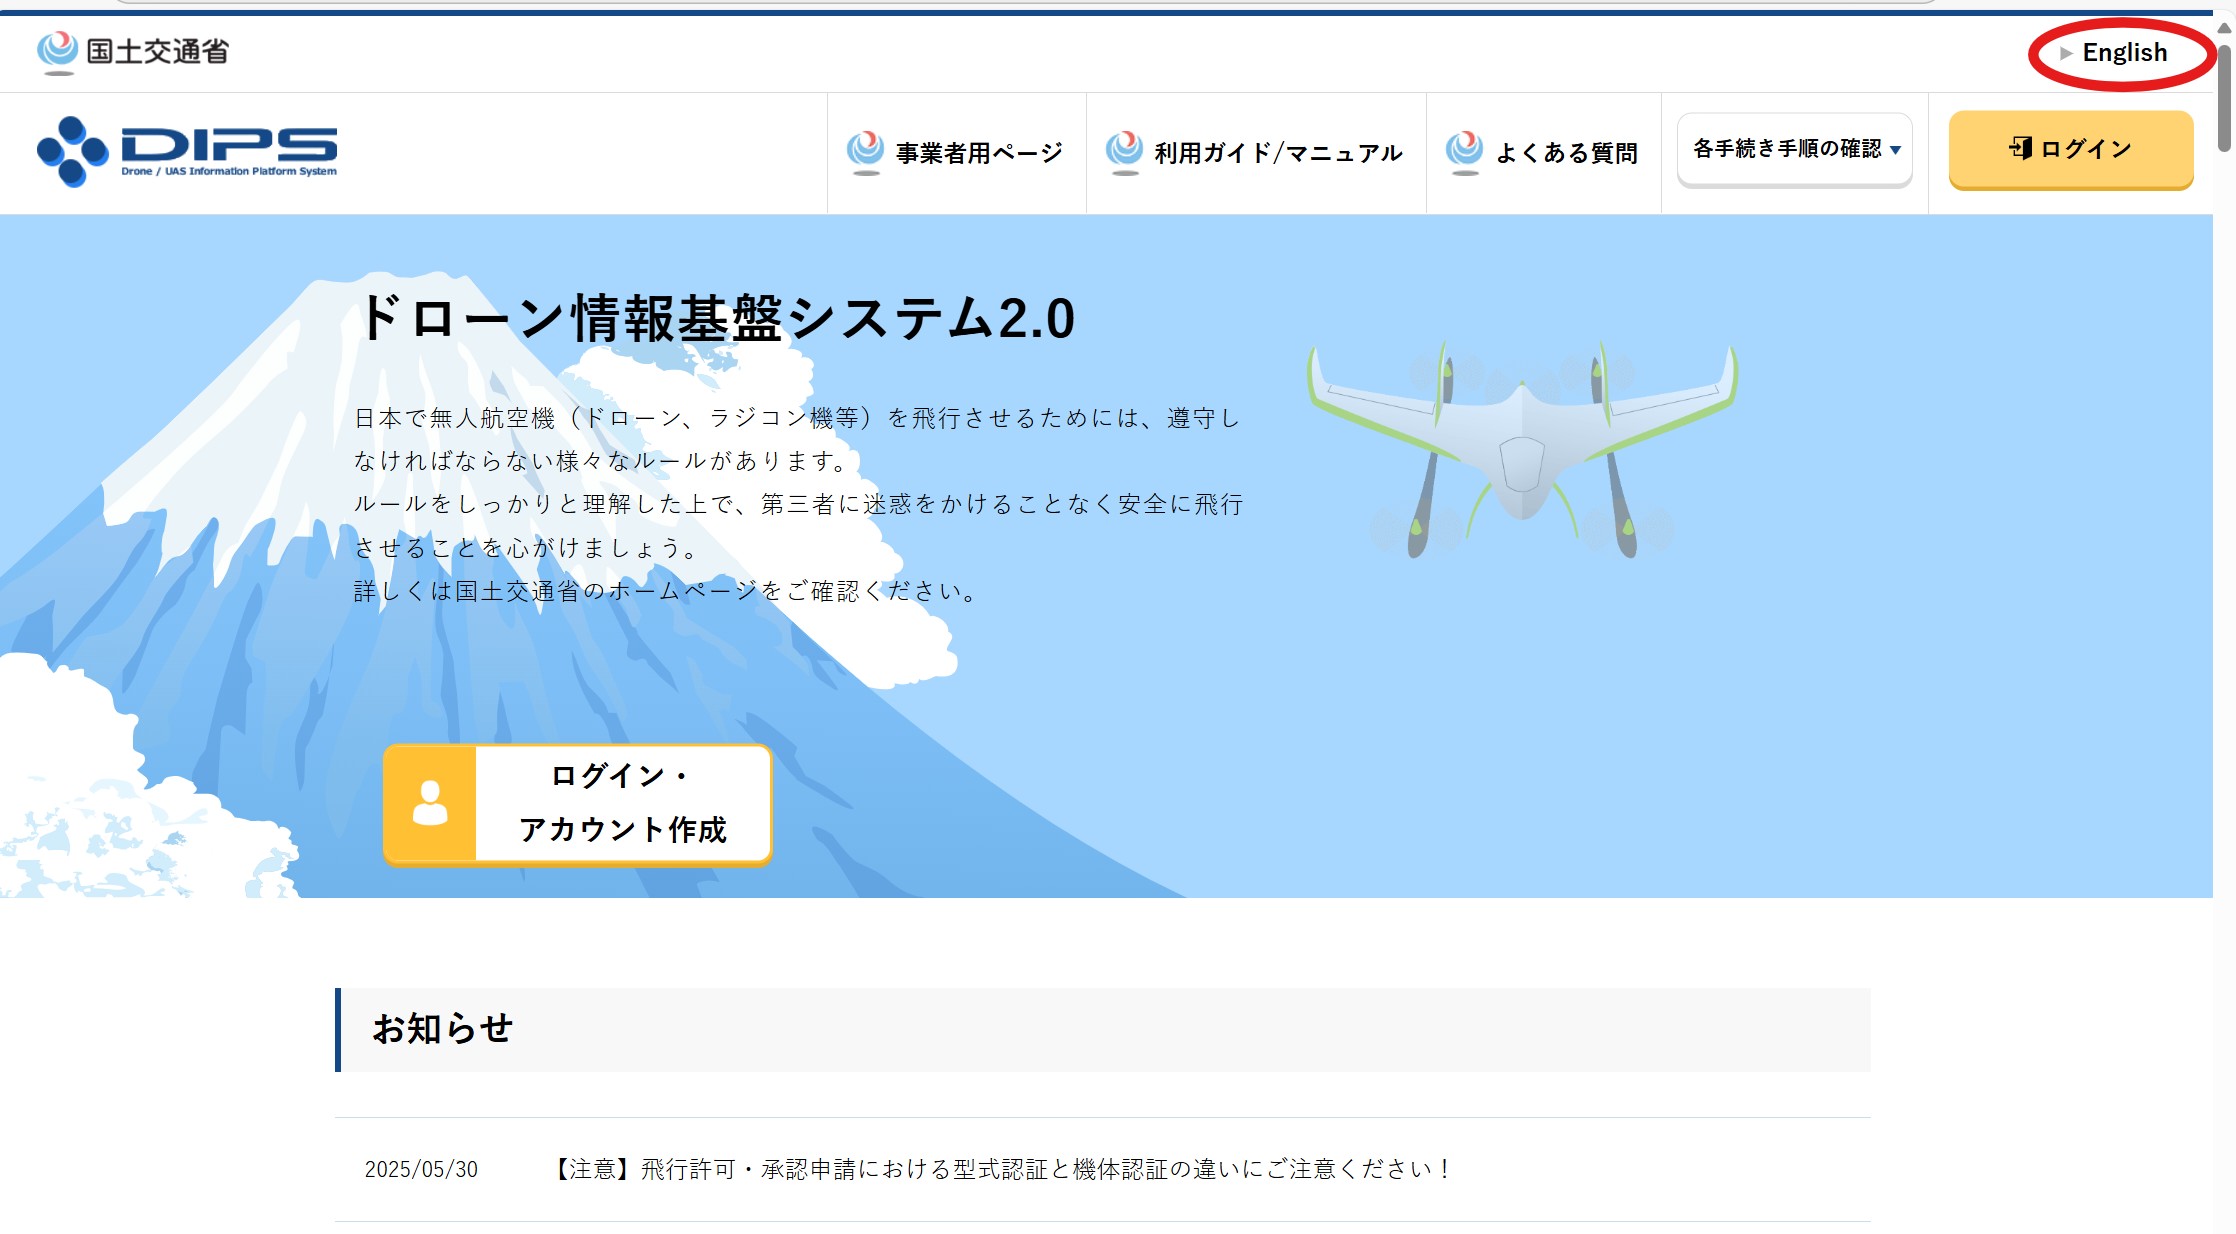Click the login door icon in the yellow button
Screen dimensions: 2236x1234
point(2019,149)
